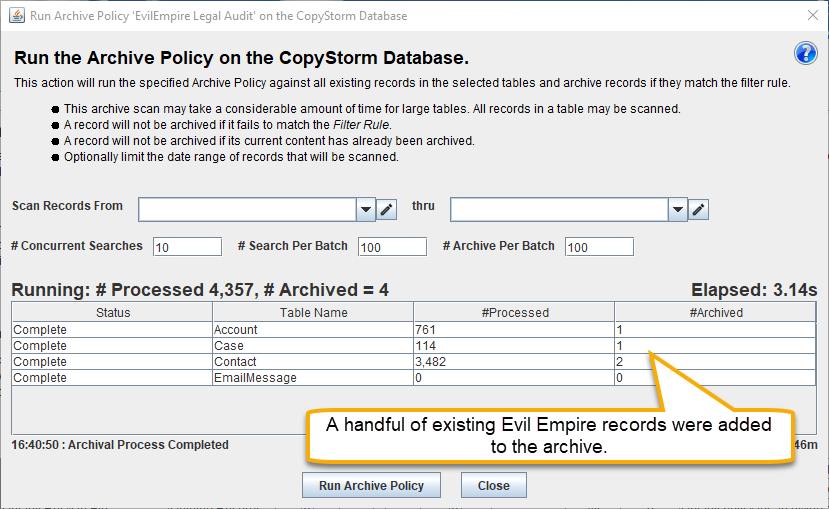Select the Contact table row

coord(414,362)
